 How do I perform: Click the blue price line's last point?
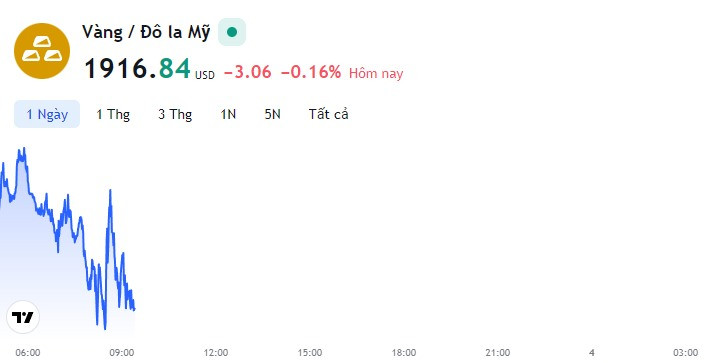click(x=134, y=309)
